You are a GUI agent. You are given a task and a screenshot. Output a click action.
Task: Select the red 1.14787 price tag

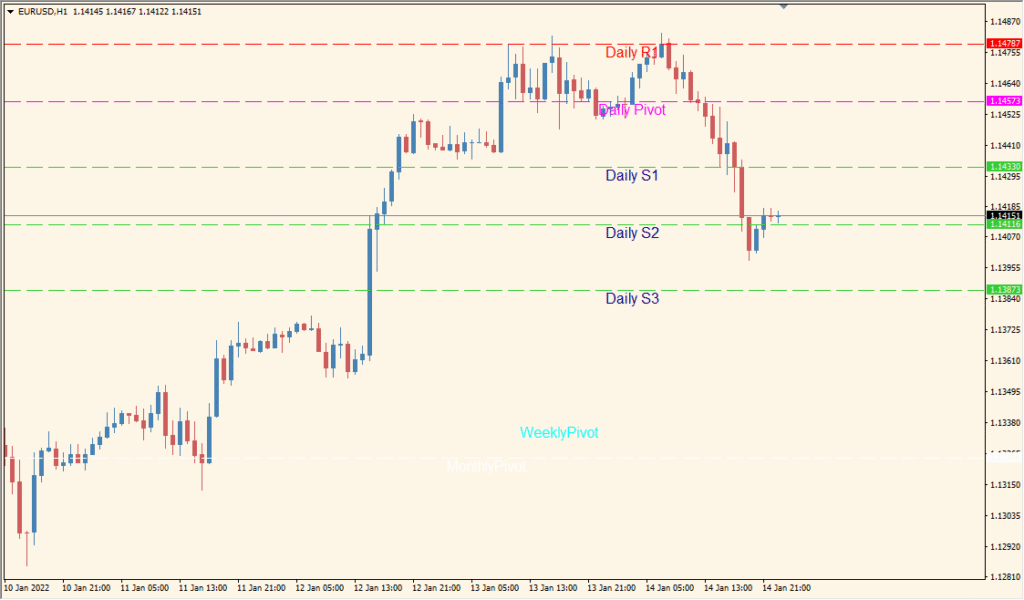pyautogui.click(x=1004, y=44)
